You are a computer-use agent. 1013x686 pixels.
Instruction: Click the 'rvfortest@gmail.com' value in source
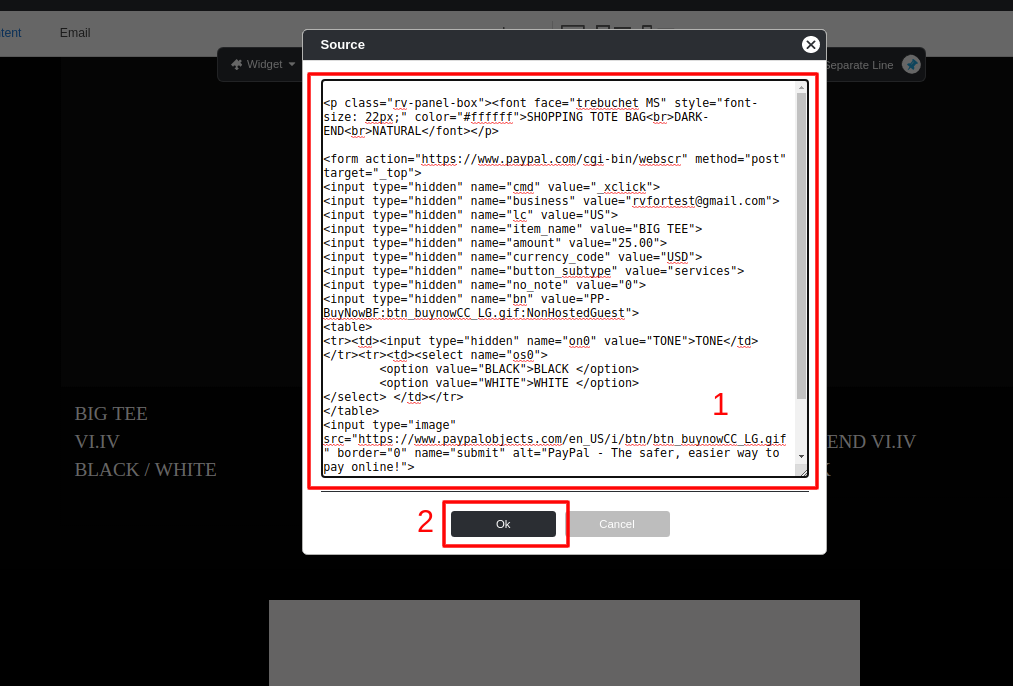pyautogui.click(x=700, y=201)
